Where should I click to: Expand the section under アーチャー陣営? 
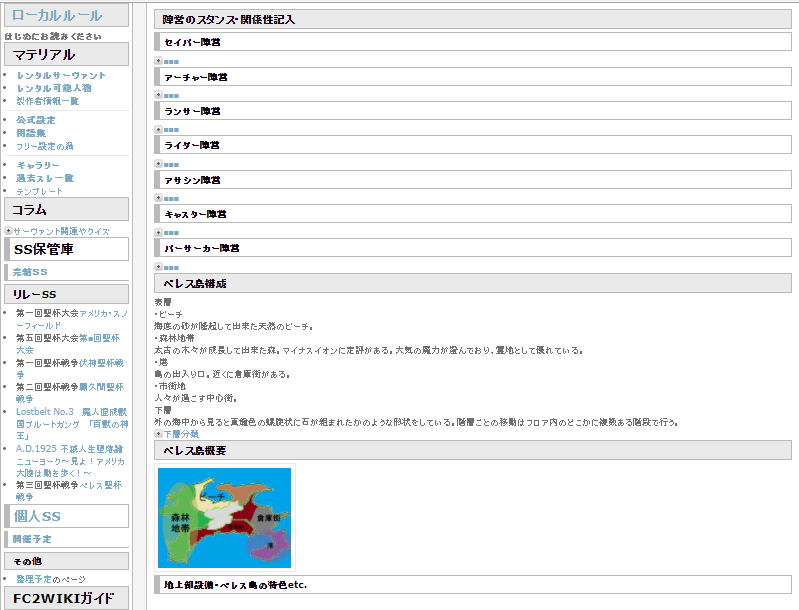pyautogui.click(x=158, y=95)
